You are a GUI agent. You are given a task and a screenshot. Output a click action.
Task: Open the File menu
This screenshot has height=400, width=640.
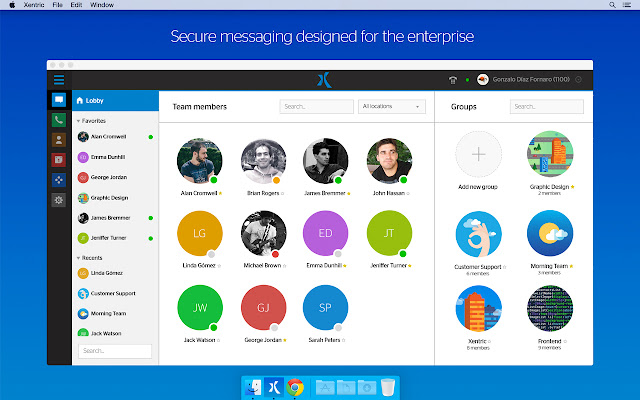coord(60,6)
